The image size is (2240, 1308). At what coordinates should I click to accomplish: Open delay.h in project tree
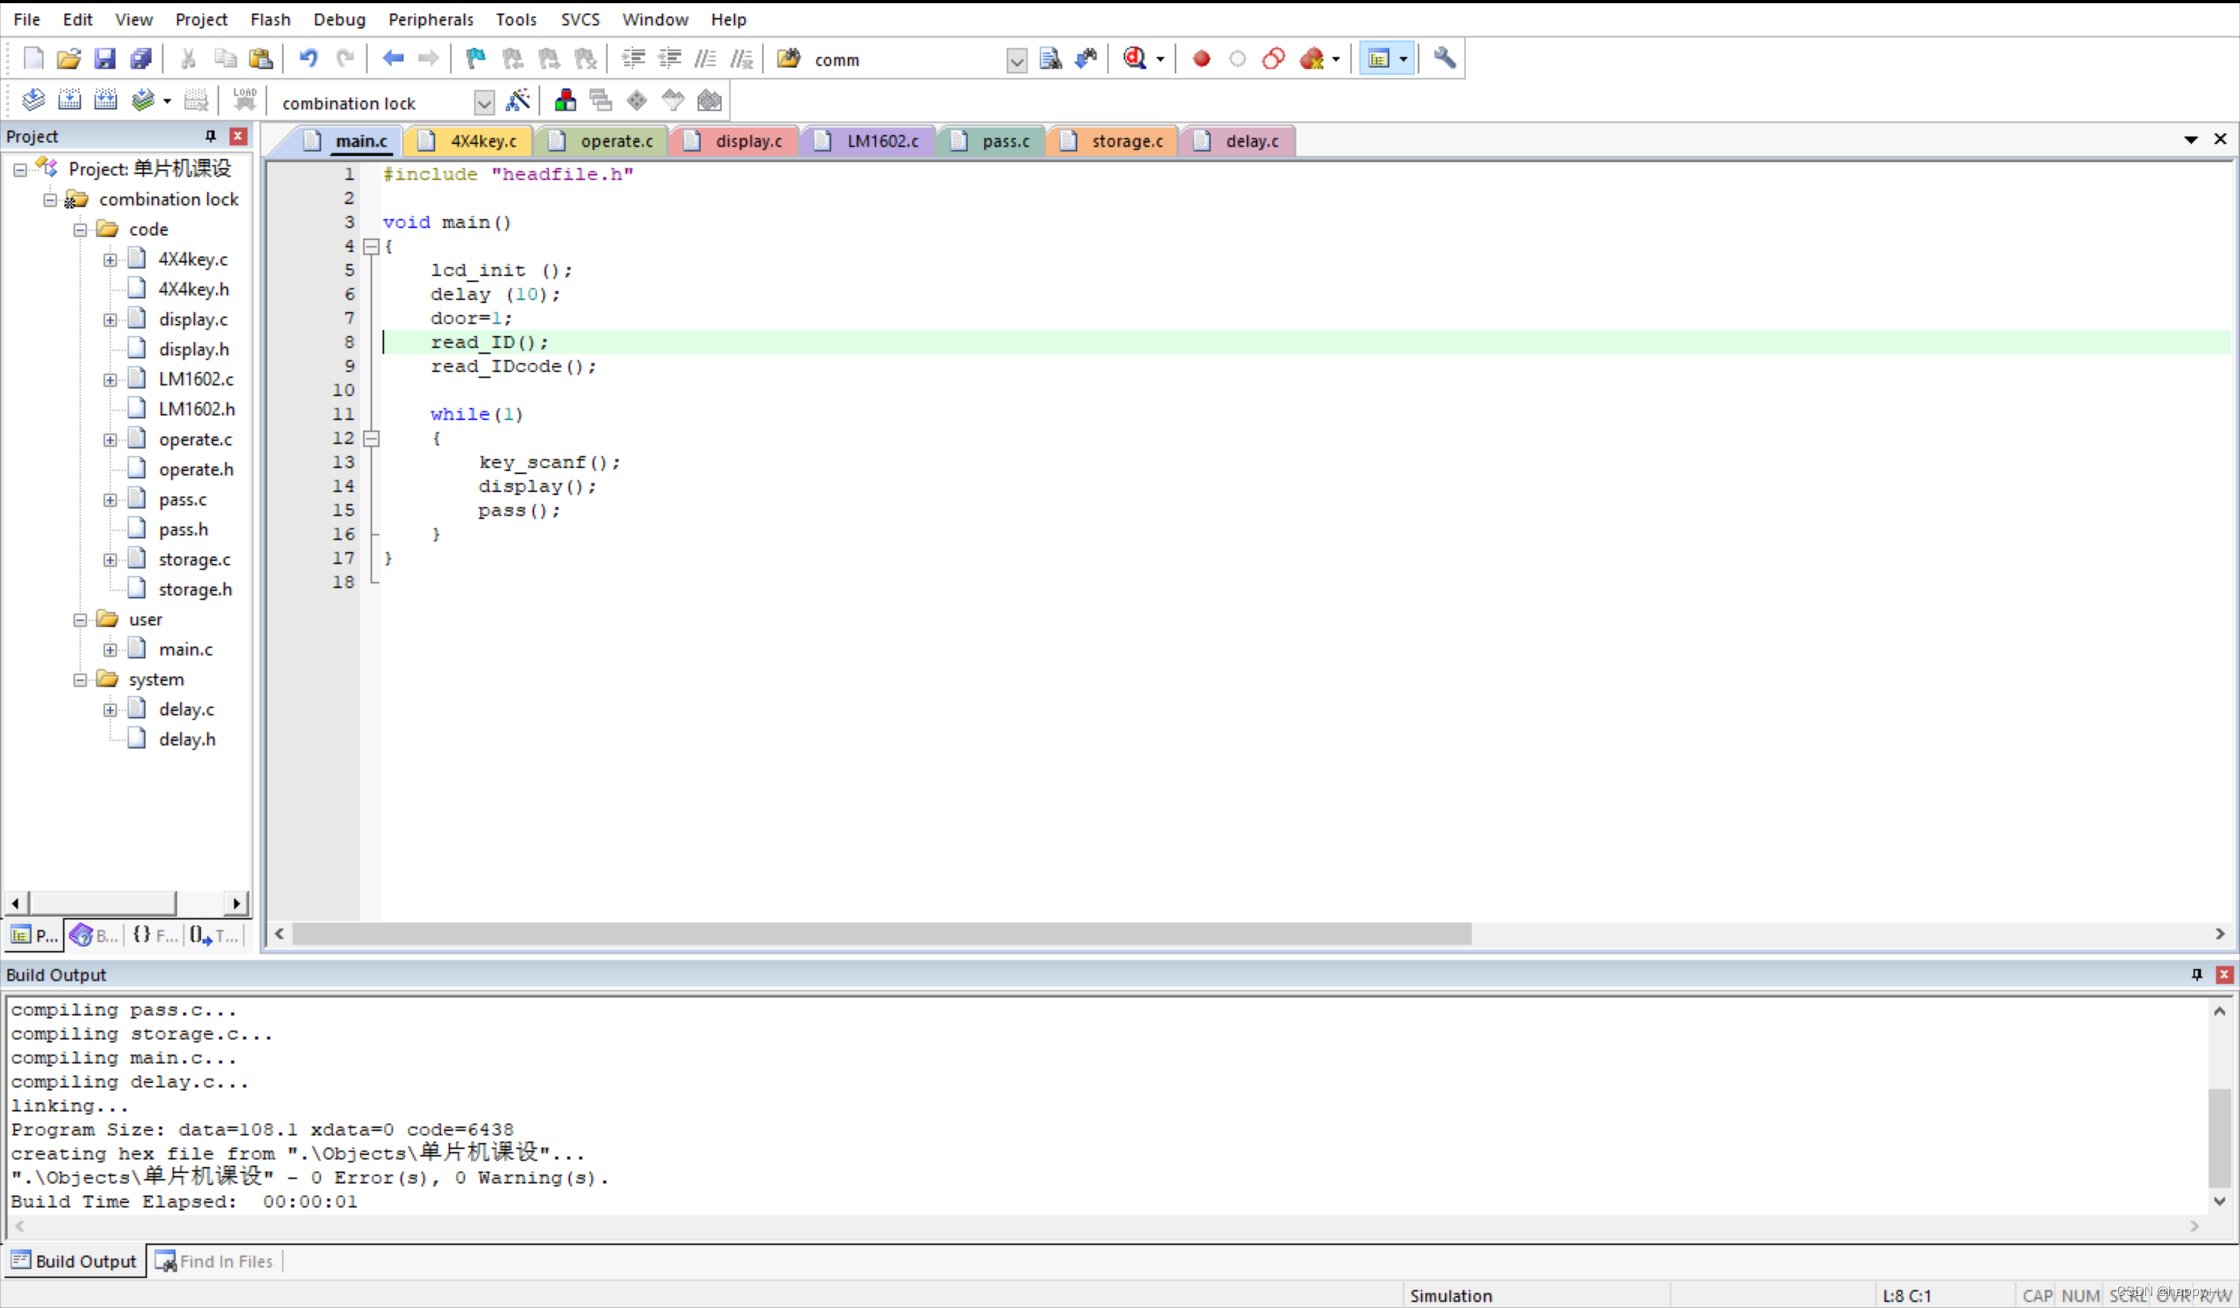[187, 739]
